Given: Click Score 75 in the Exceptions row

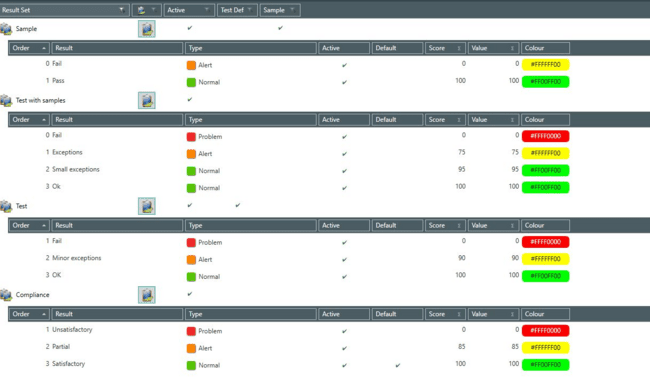Looking at the screenshot, I should click(462, 152).
